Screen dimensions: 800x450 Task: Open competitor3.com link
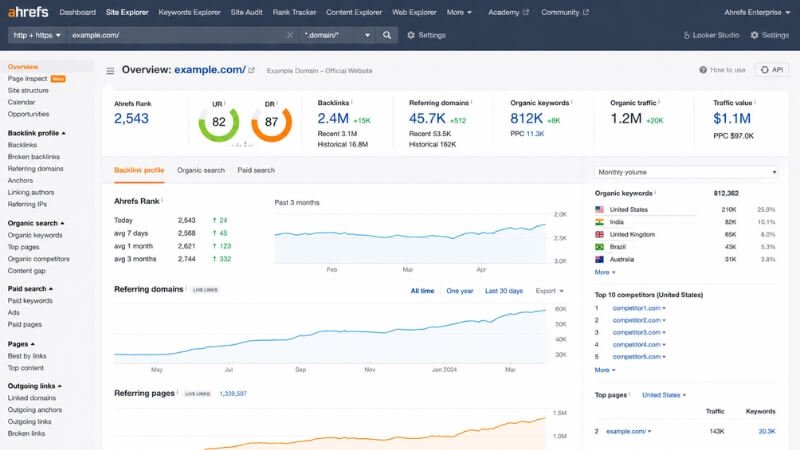pyautogui.click(x=636, y=333)
